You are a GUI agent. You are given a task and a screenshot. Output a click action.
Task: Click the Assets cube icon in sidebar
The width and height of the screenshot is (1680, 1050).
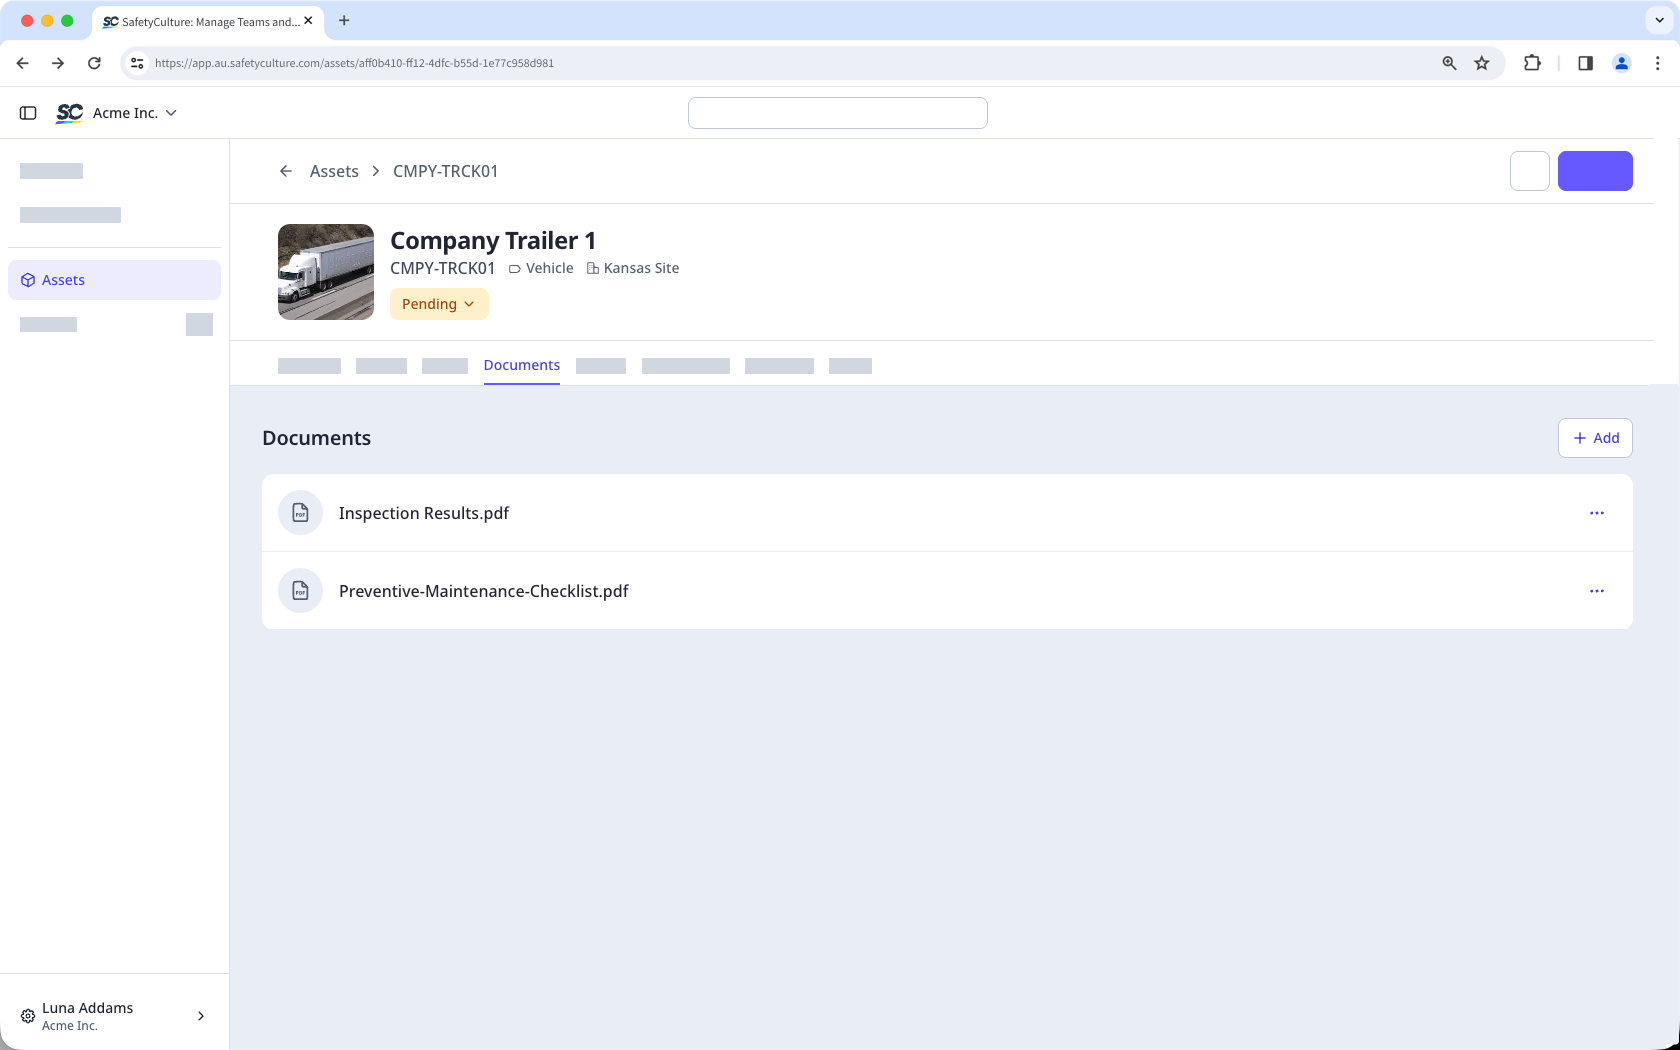(28, 280)
